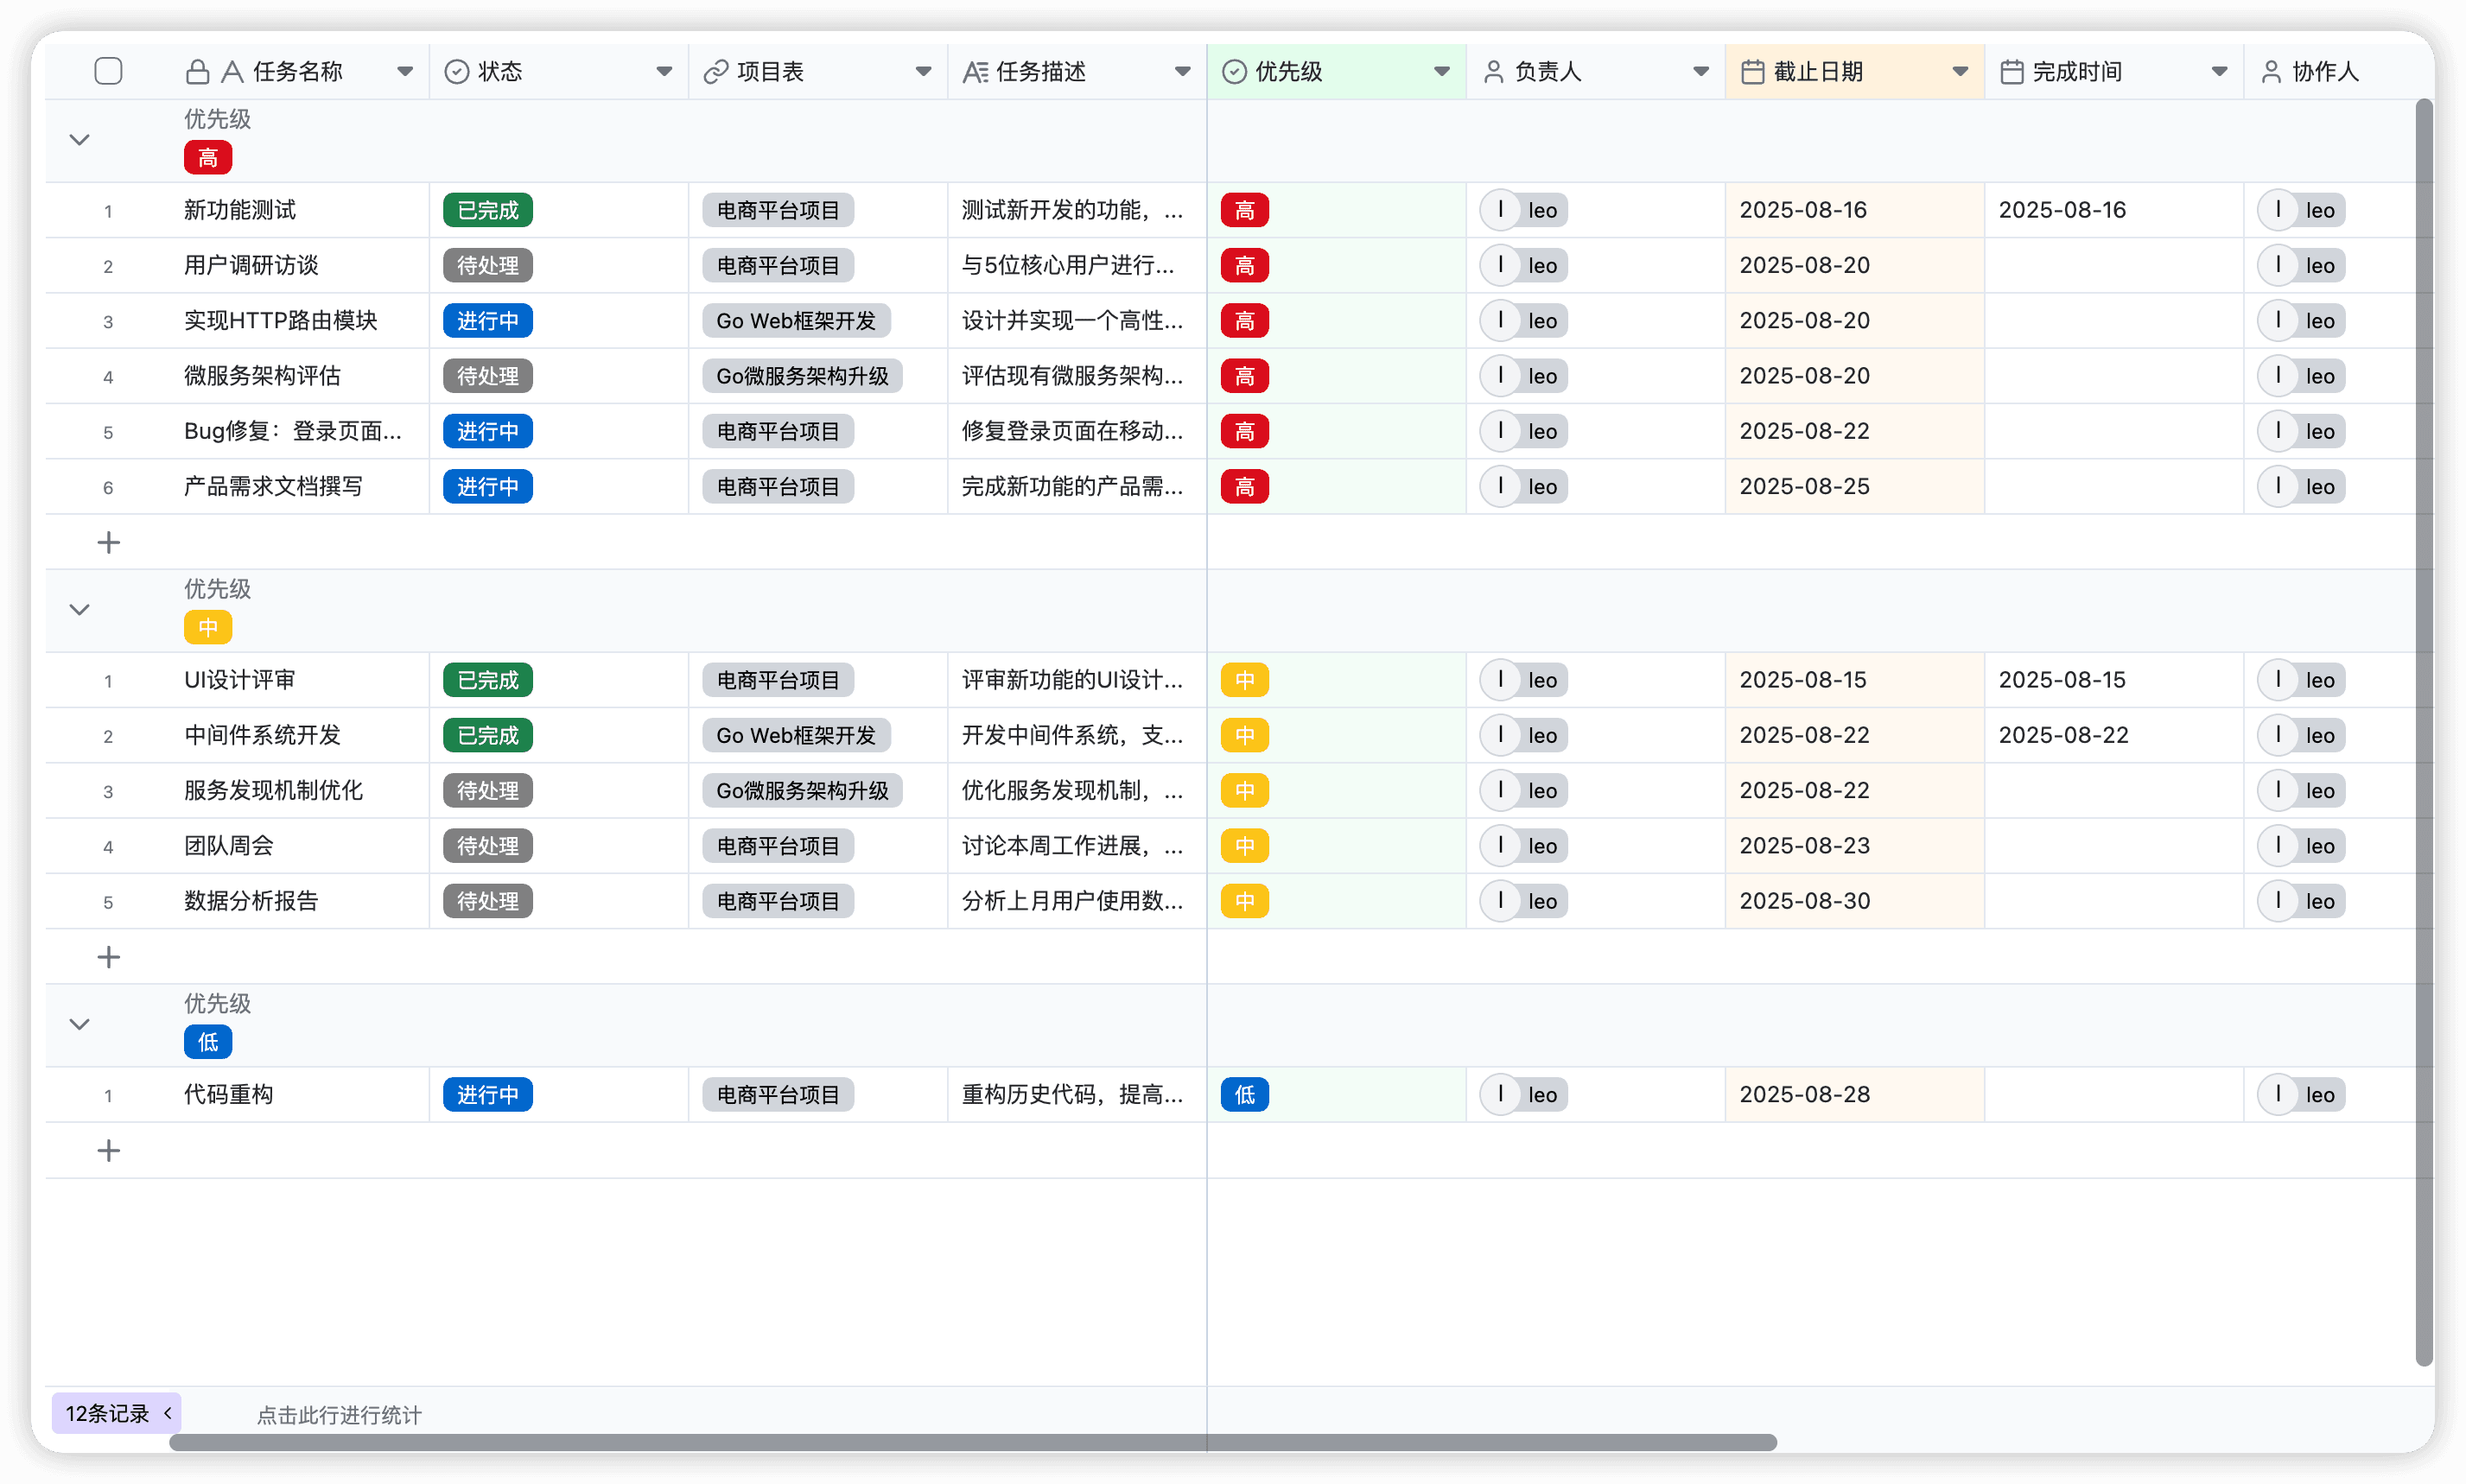Click the lock icon beside 任务名称
2466x1484 pixels.
click(197, 71)
